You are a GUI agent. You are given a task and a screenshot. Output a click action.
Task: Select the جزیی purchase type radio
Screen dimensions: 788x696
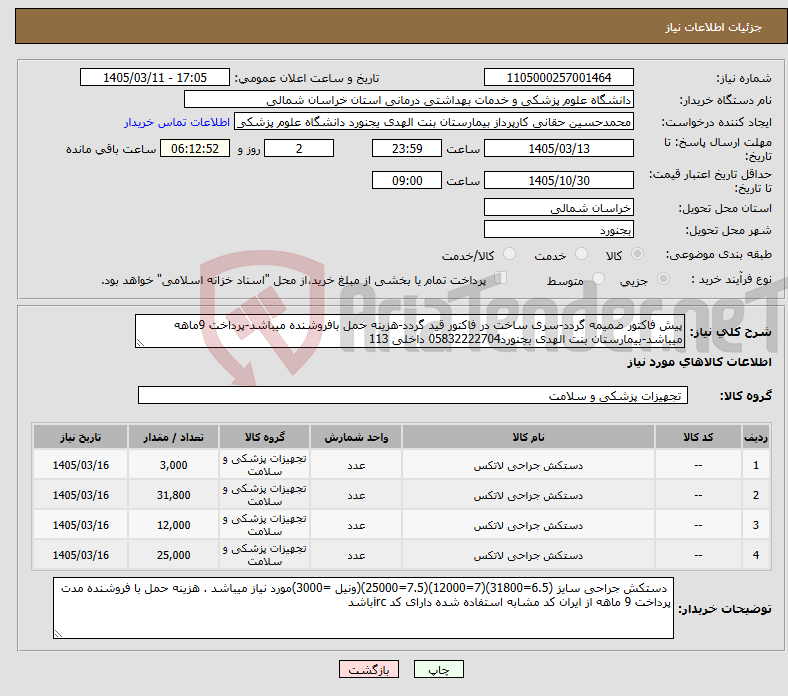(x=663, y=278)
